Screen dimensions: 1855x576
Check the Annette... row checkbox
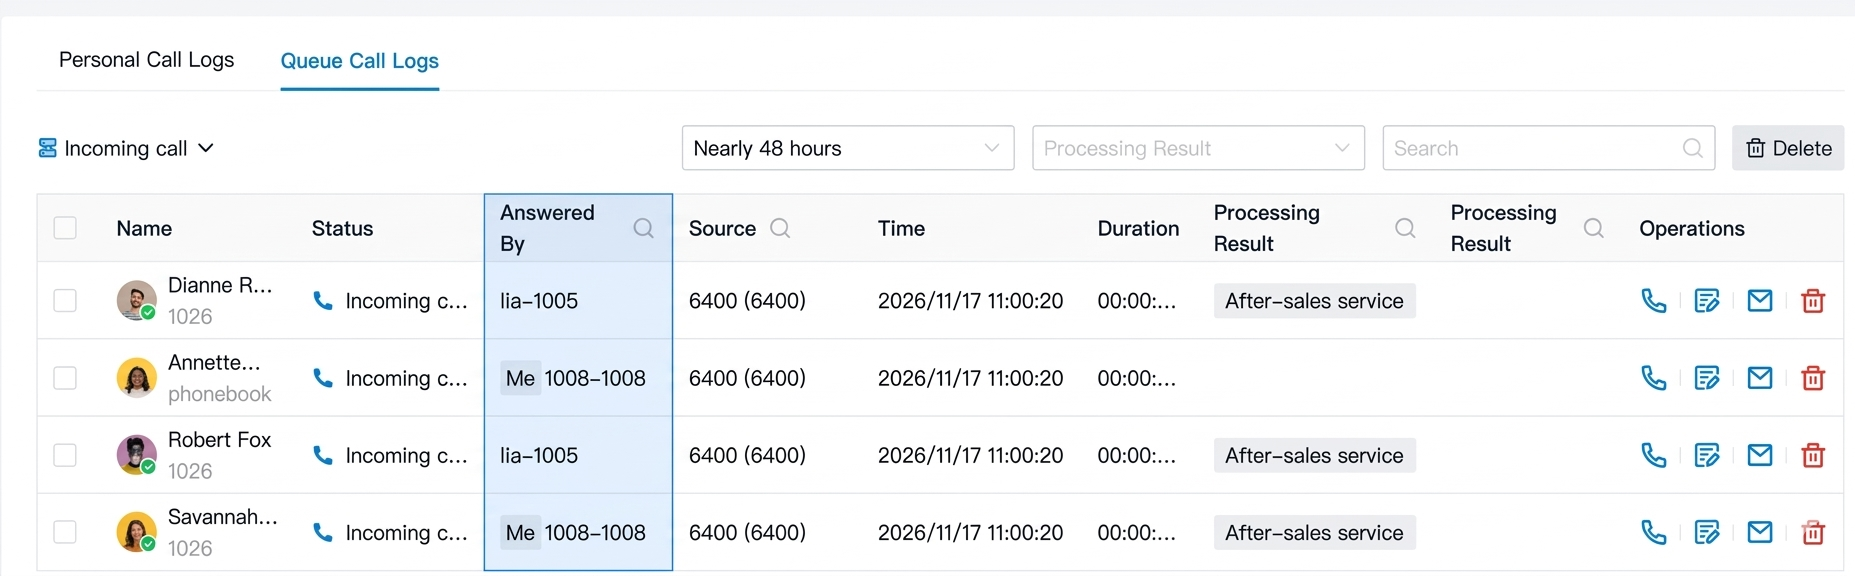65,378
